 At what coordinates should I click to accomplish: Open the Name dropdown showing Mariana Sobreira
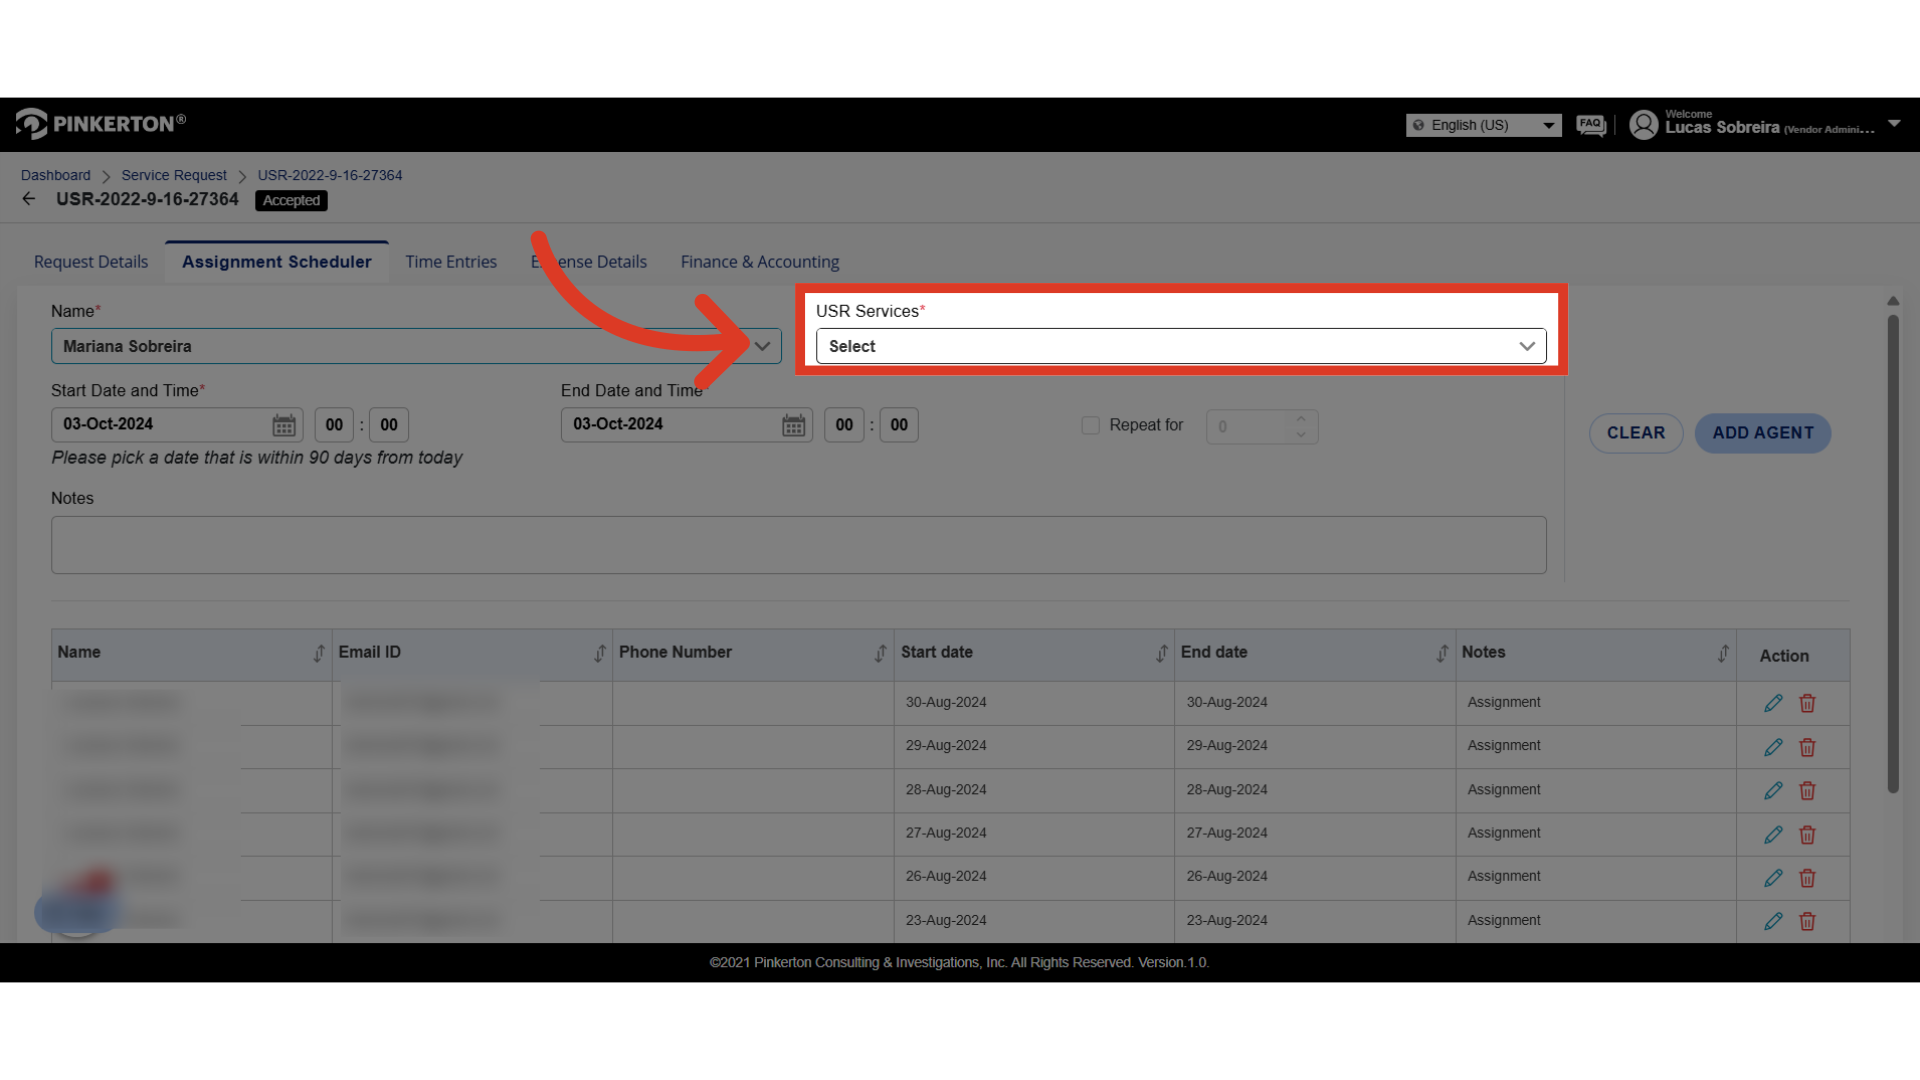tap(416, 346)
